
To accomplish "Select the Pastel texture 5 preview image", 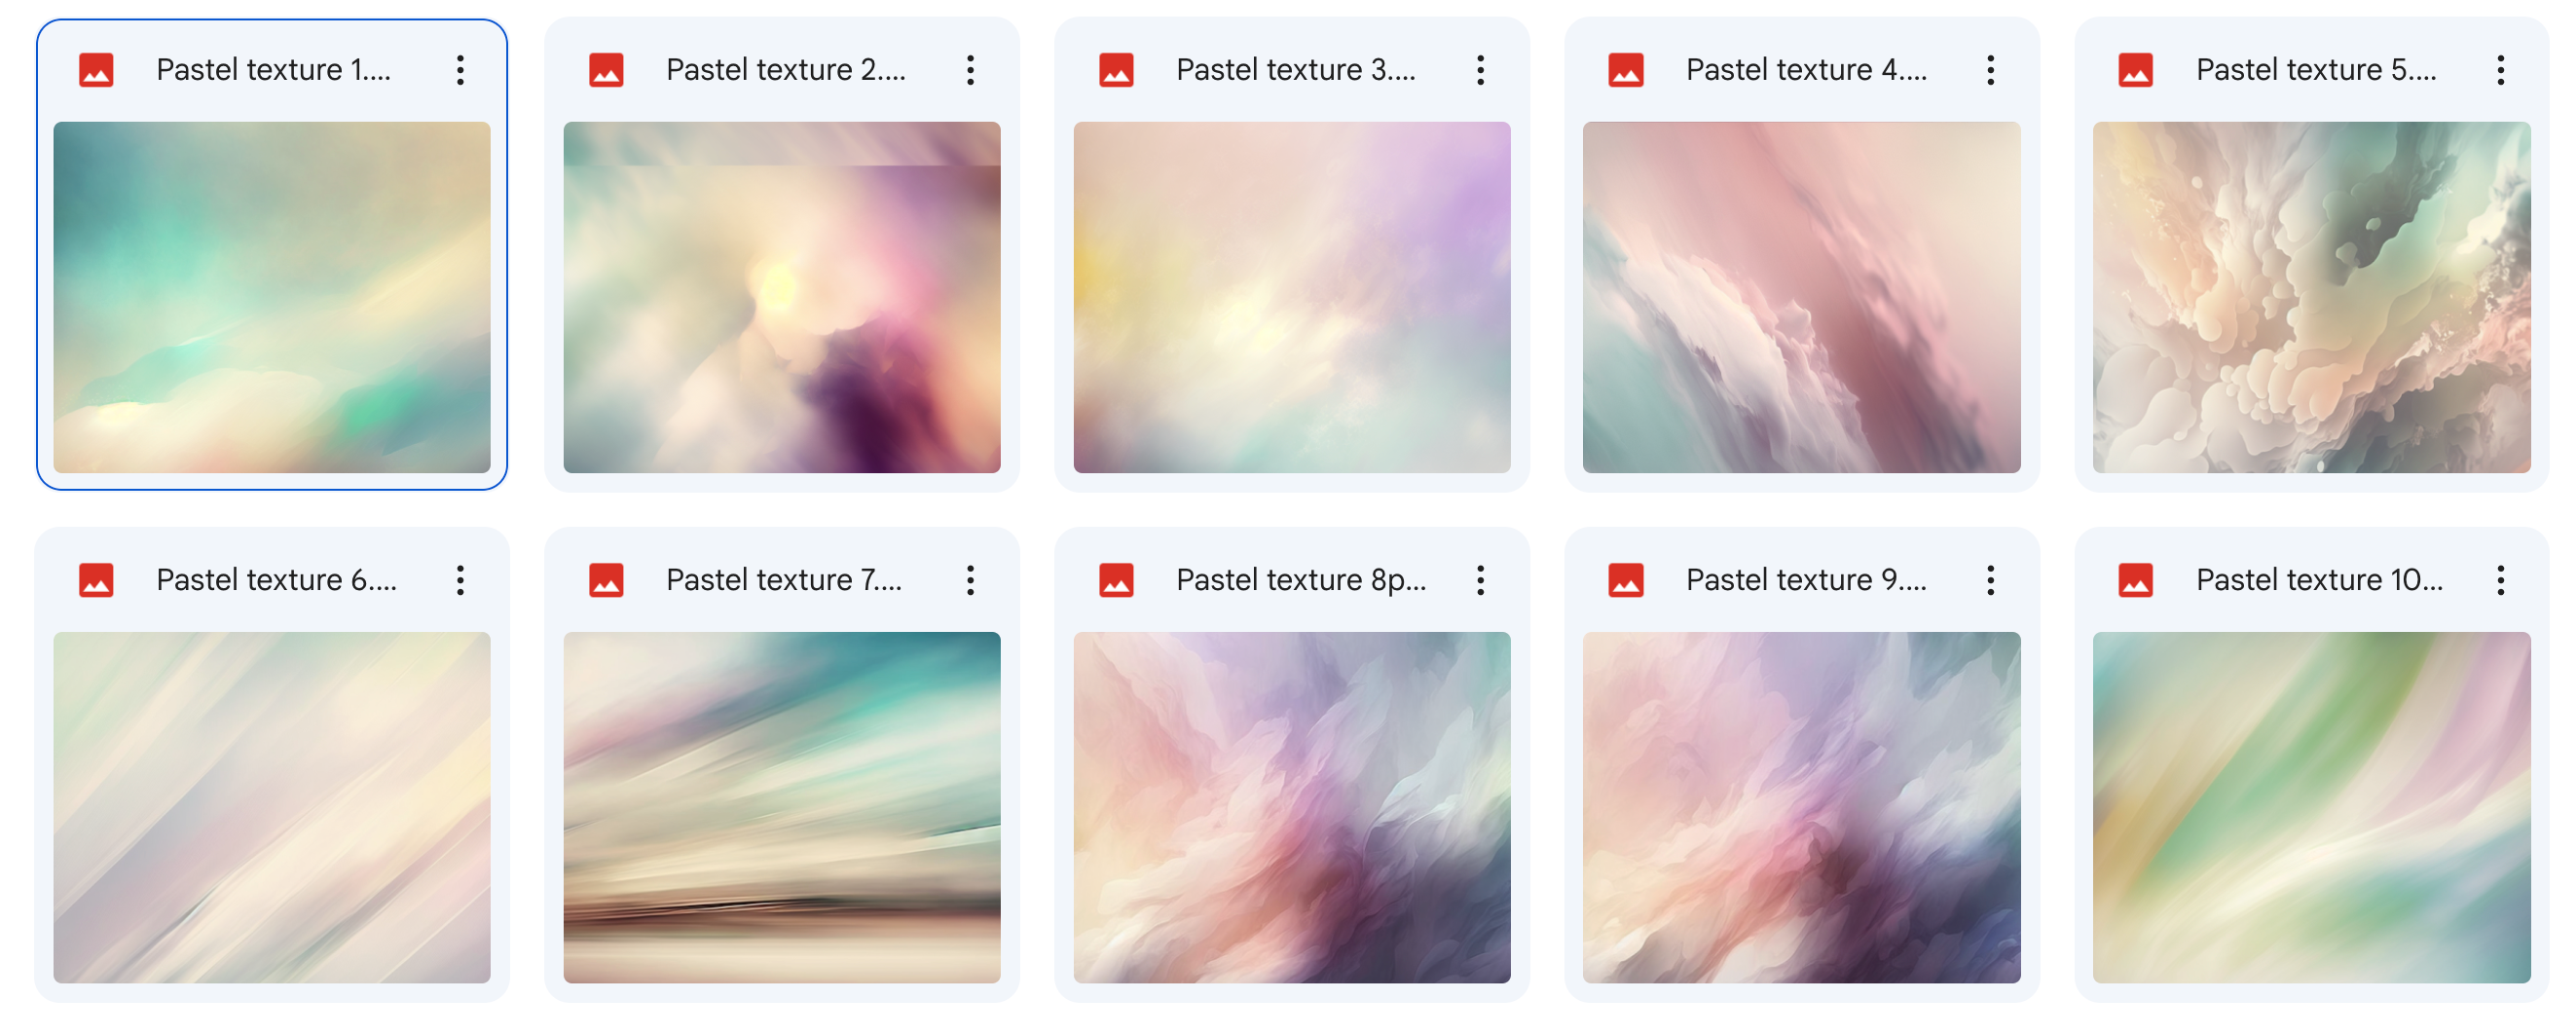I will click(x=2312, y=297).
